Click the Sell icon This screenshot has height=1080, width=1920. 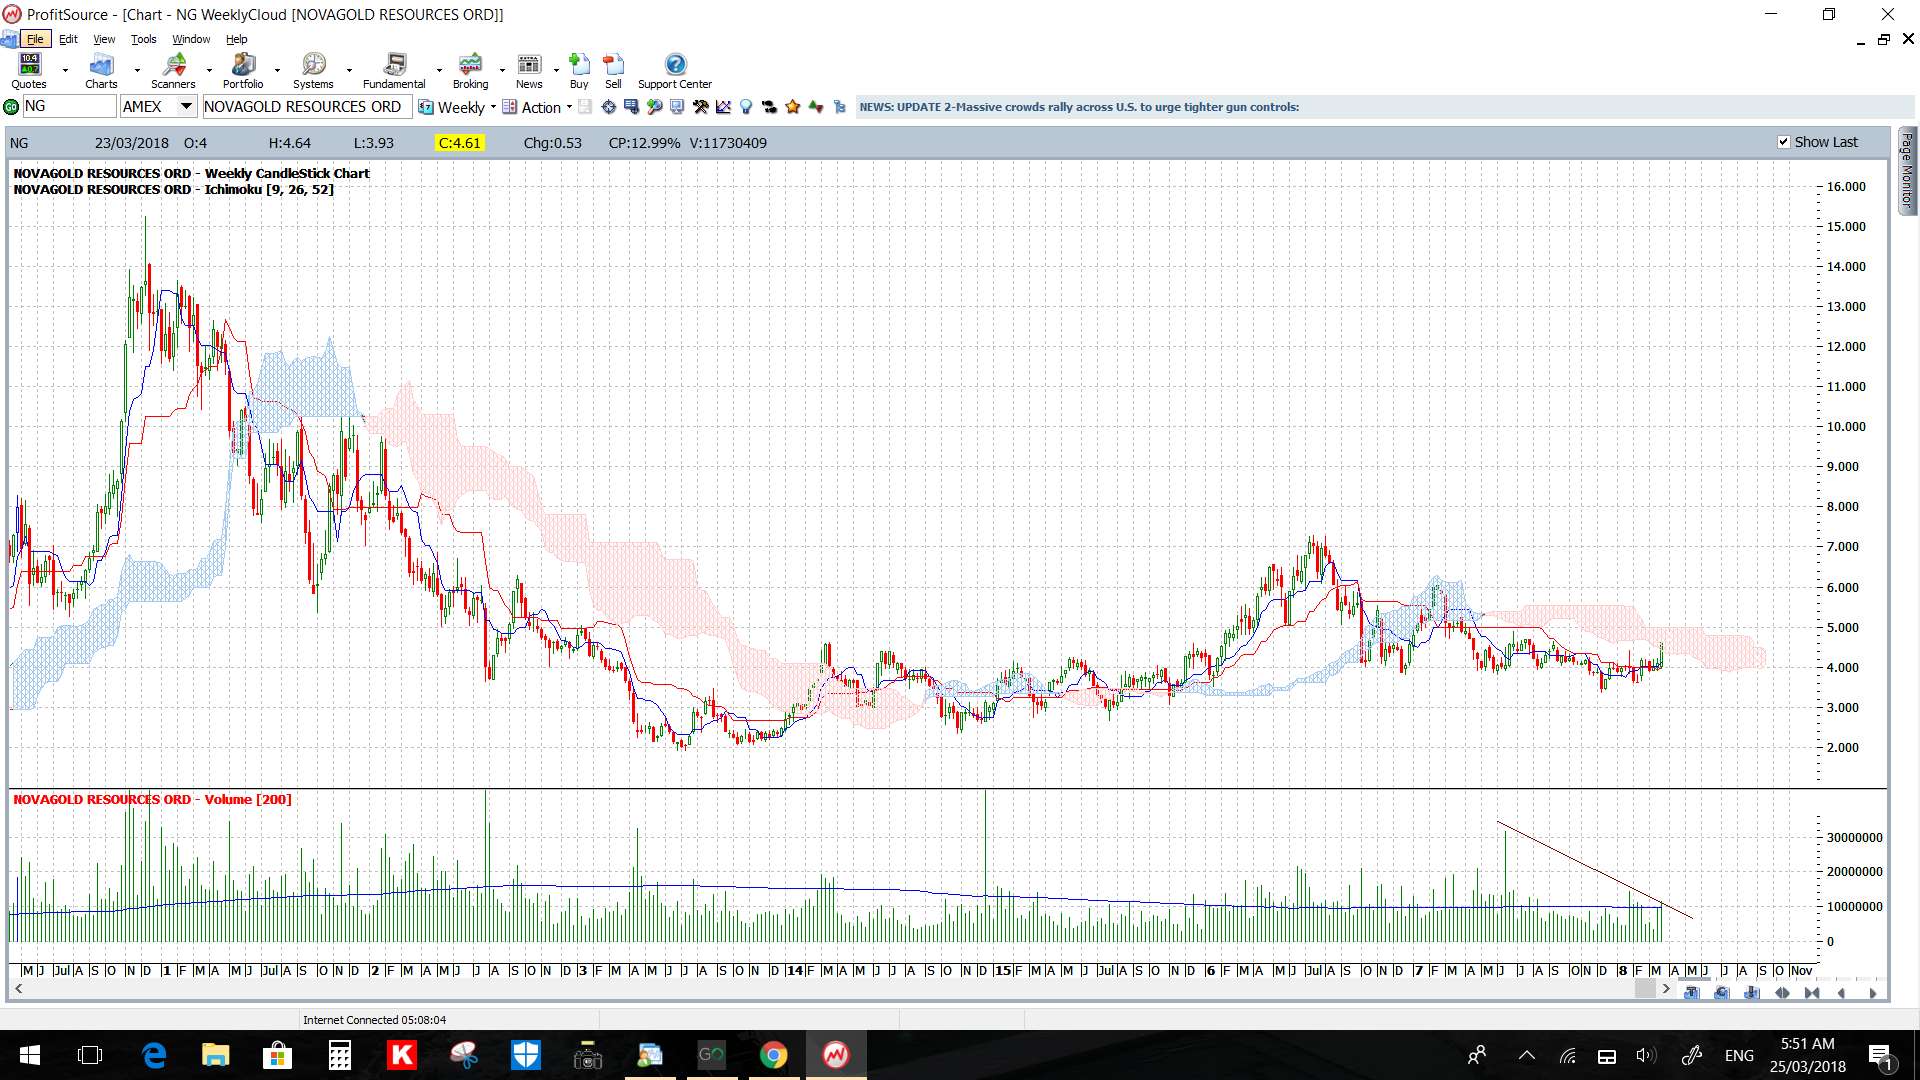click(x=613, y=72)
